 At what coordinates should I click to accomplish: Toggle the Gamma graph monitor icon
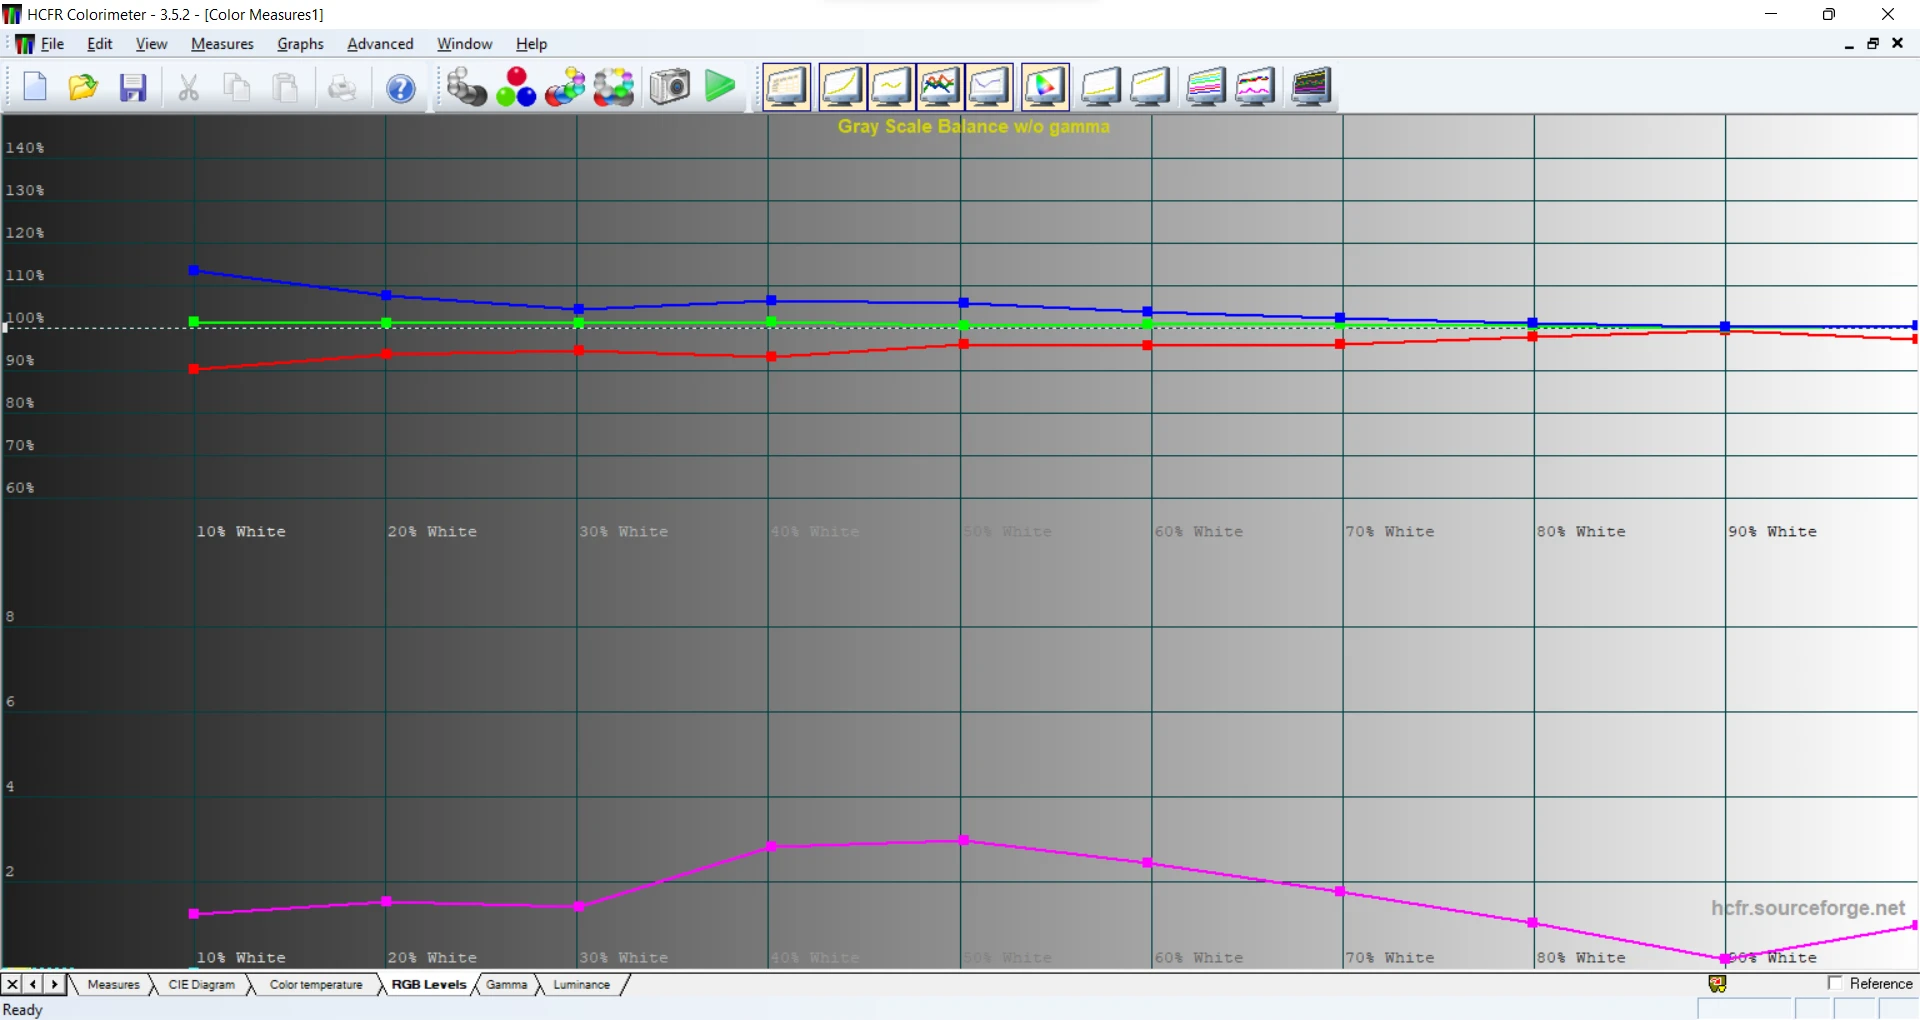point(891,87)
